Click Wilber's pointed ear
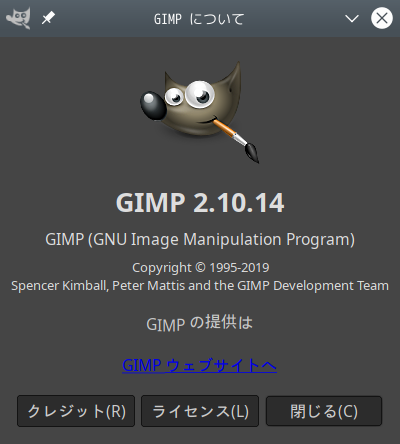 [232, 80]
